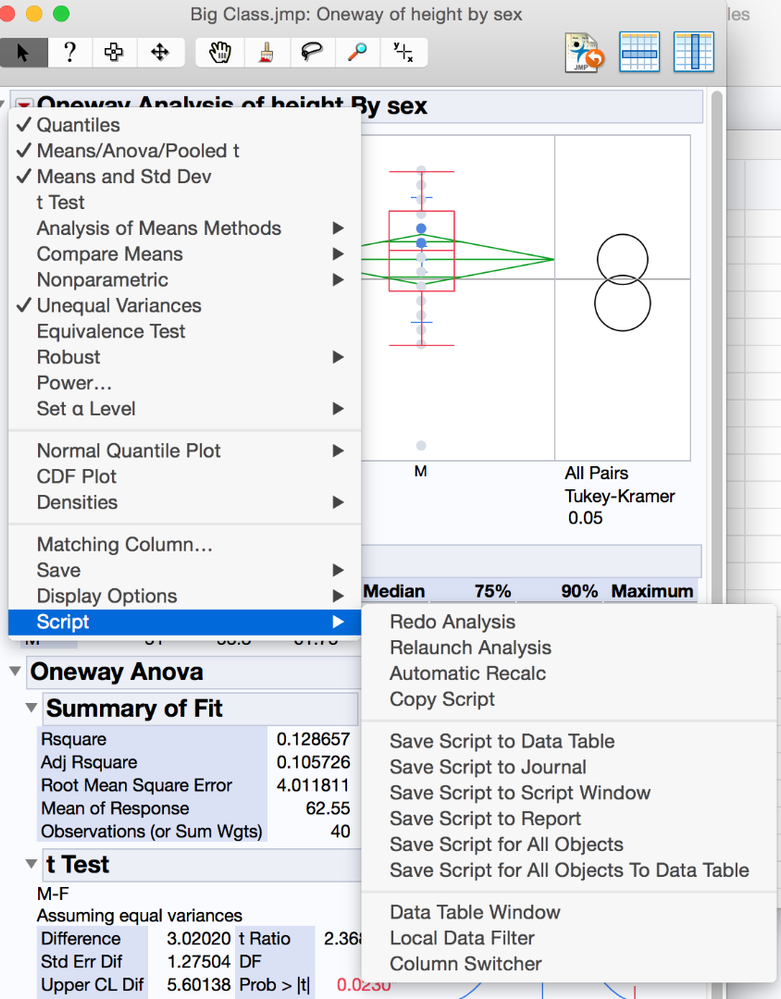The image size is (781, 999).
Task: Choose Matching Column… menu item
Action: [x=185, y=545]
